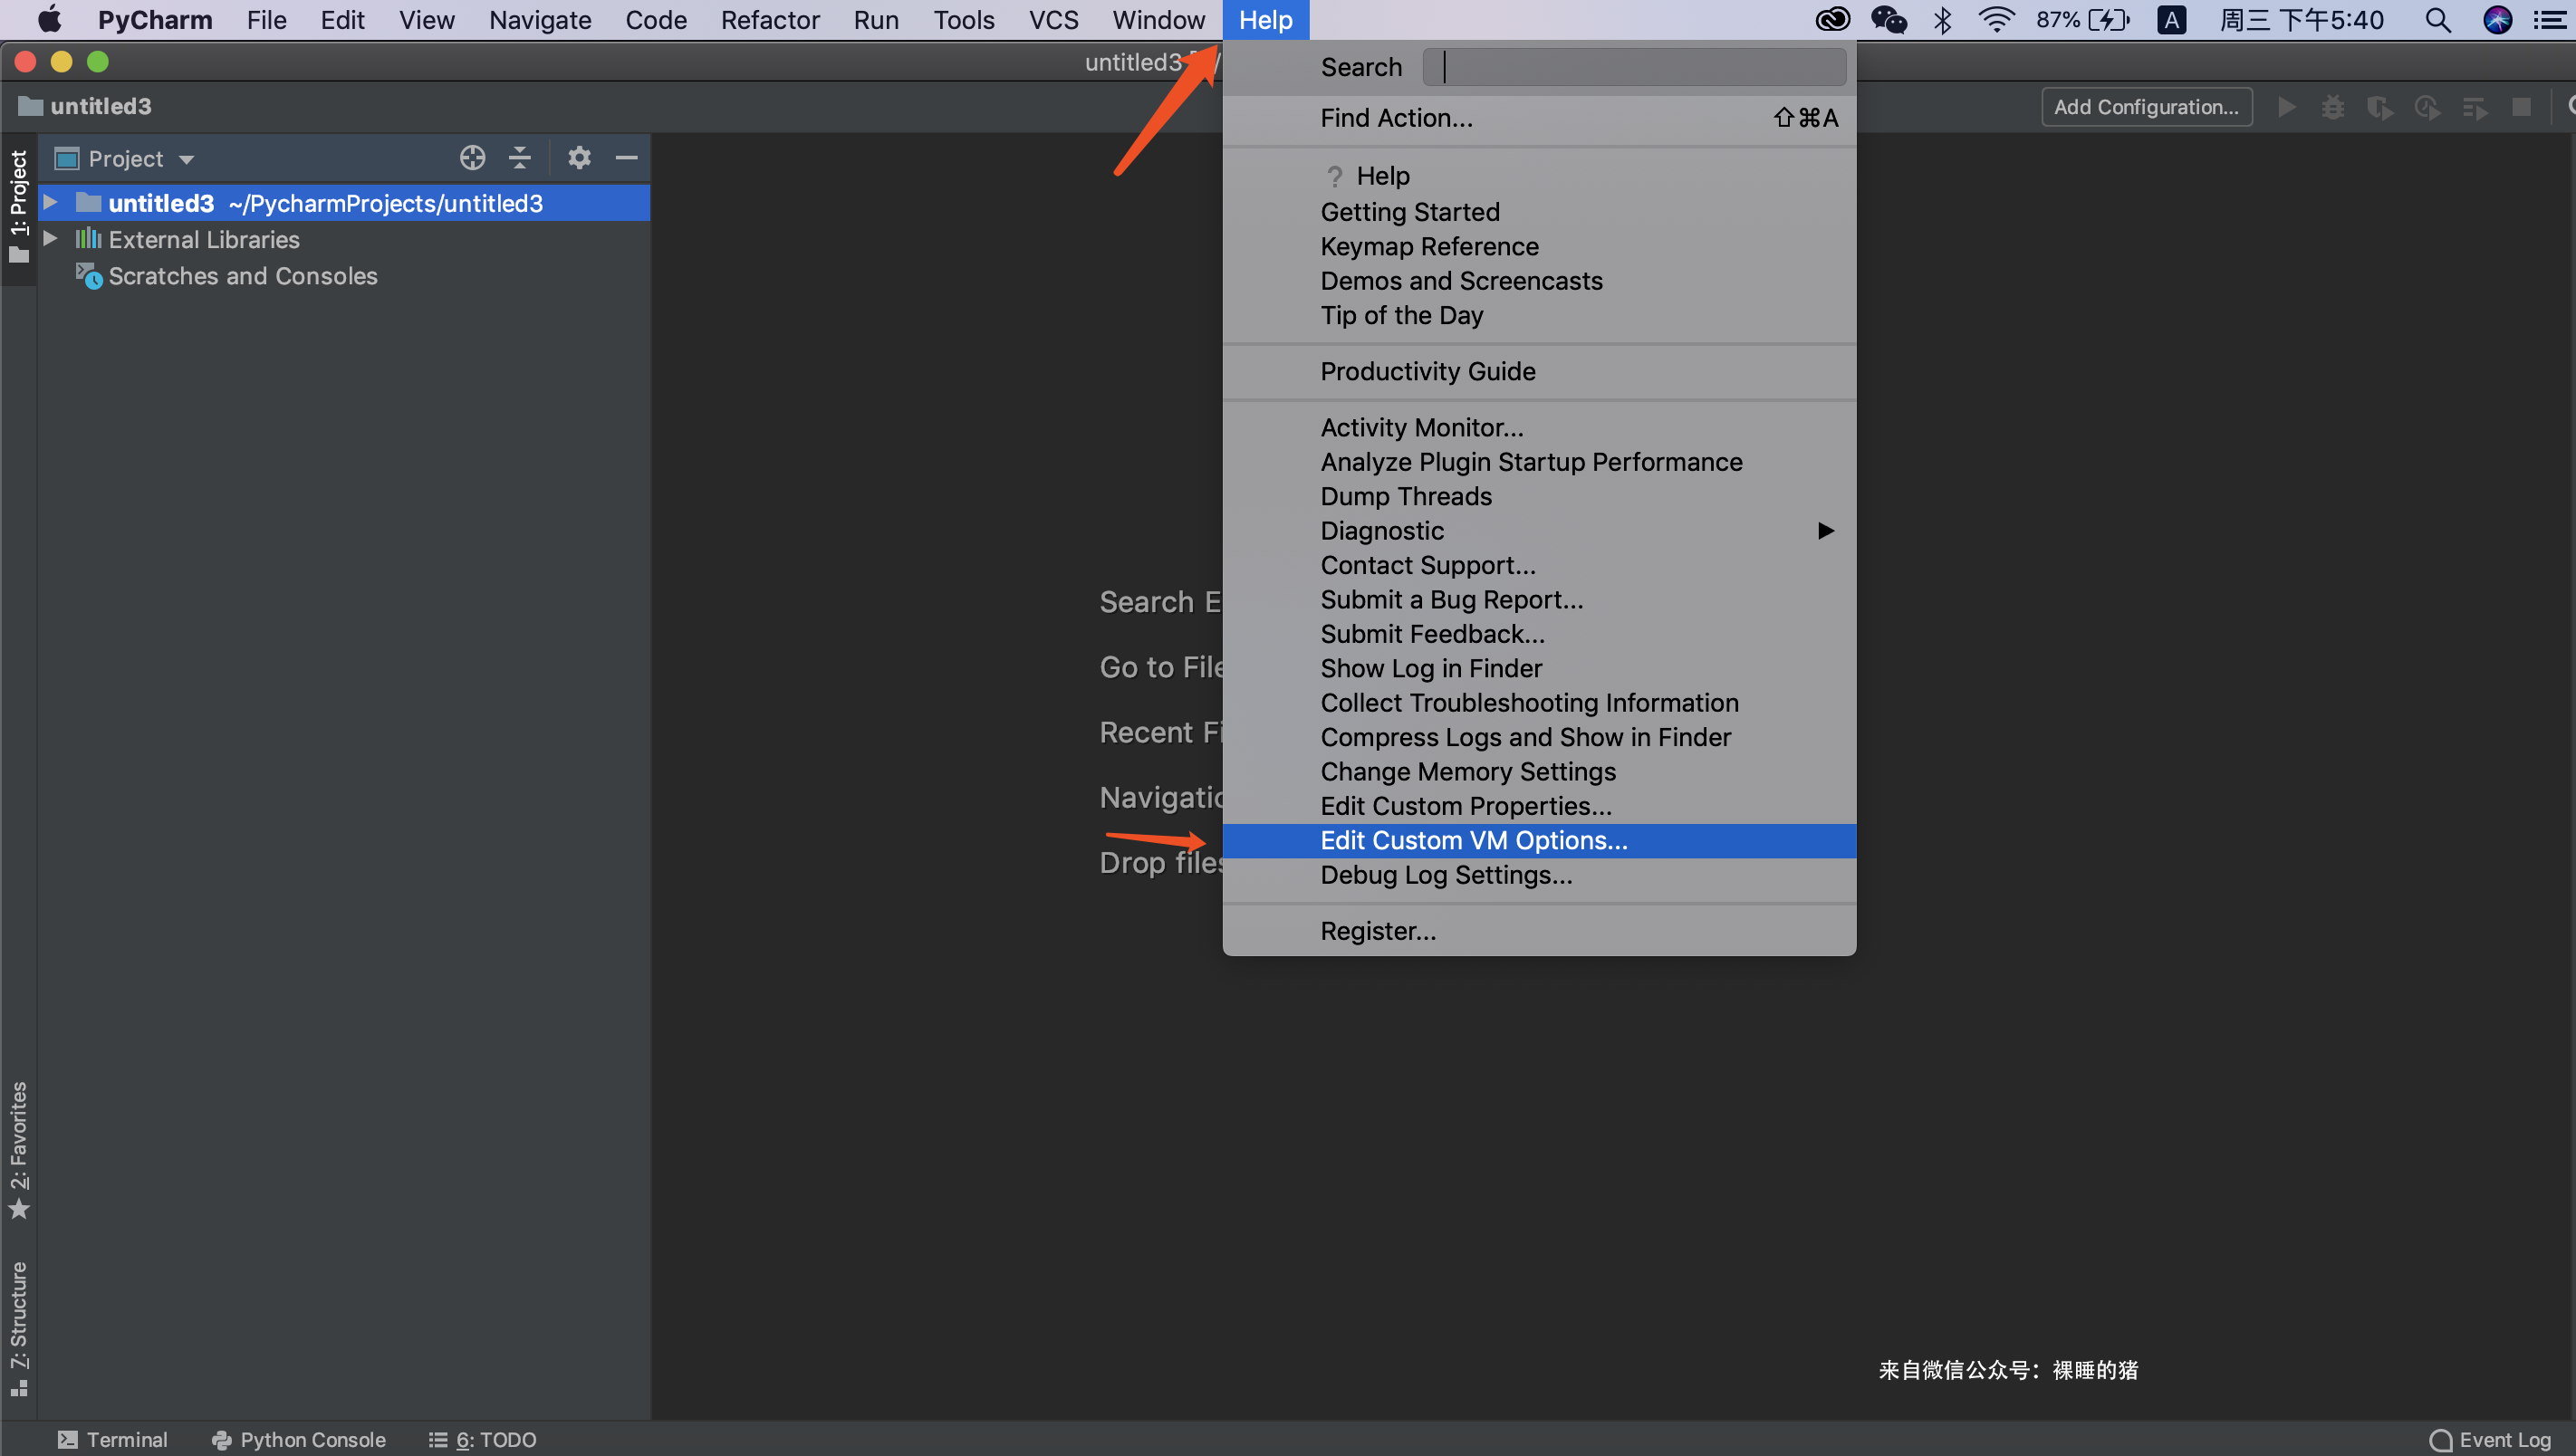
Task: Click the Stop square icon
Action: 2522,107
